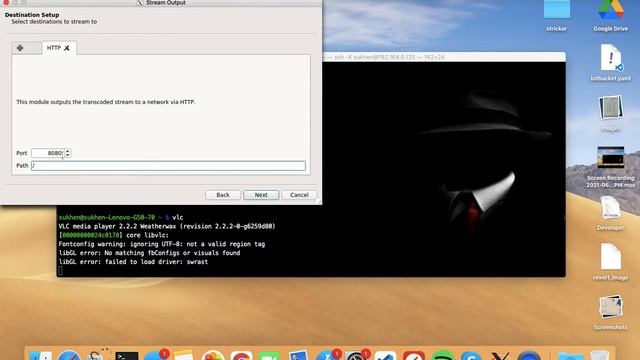The image size is (640, 360).
Task: Open Terminal from the Dock
Action: [127, 356]
